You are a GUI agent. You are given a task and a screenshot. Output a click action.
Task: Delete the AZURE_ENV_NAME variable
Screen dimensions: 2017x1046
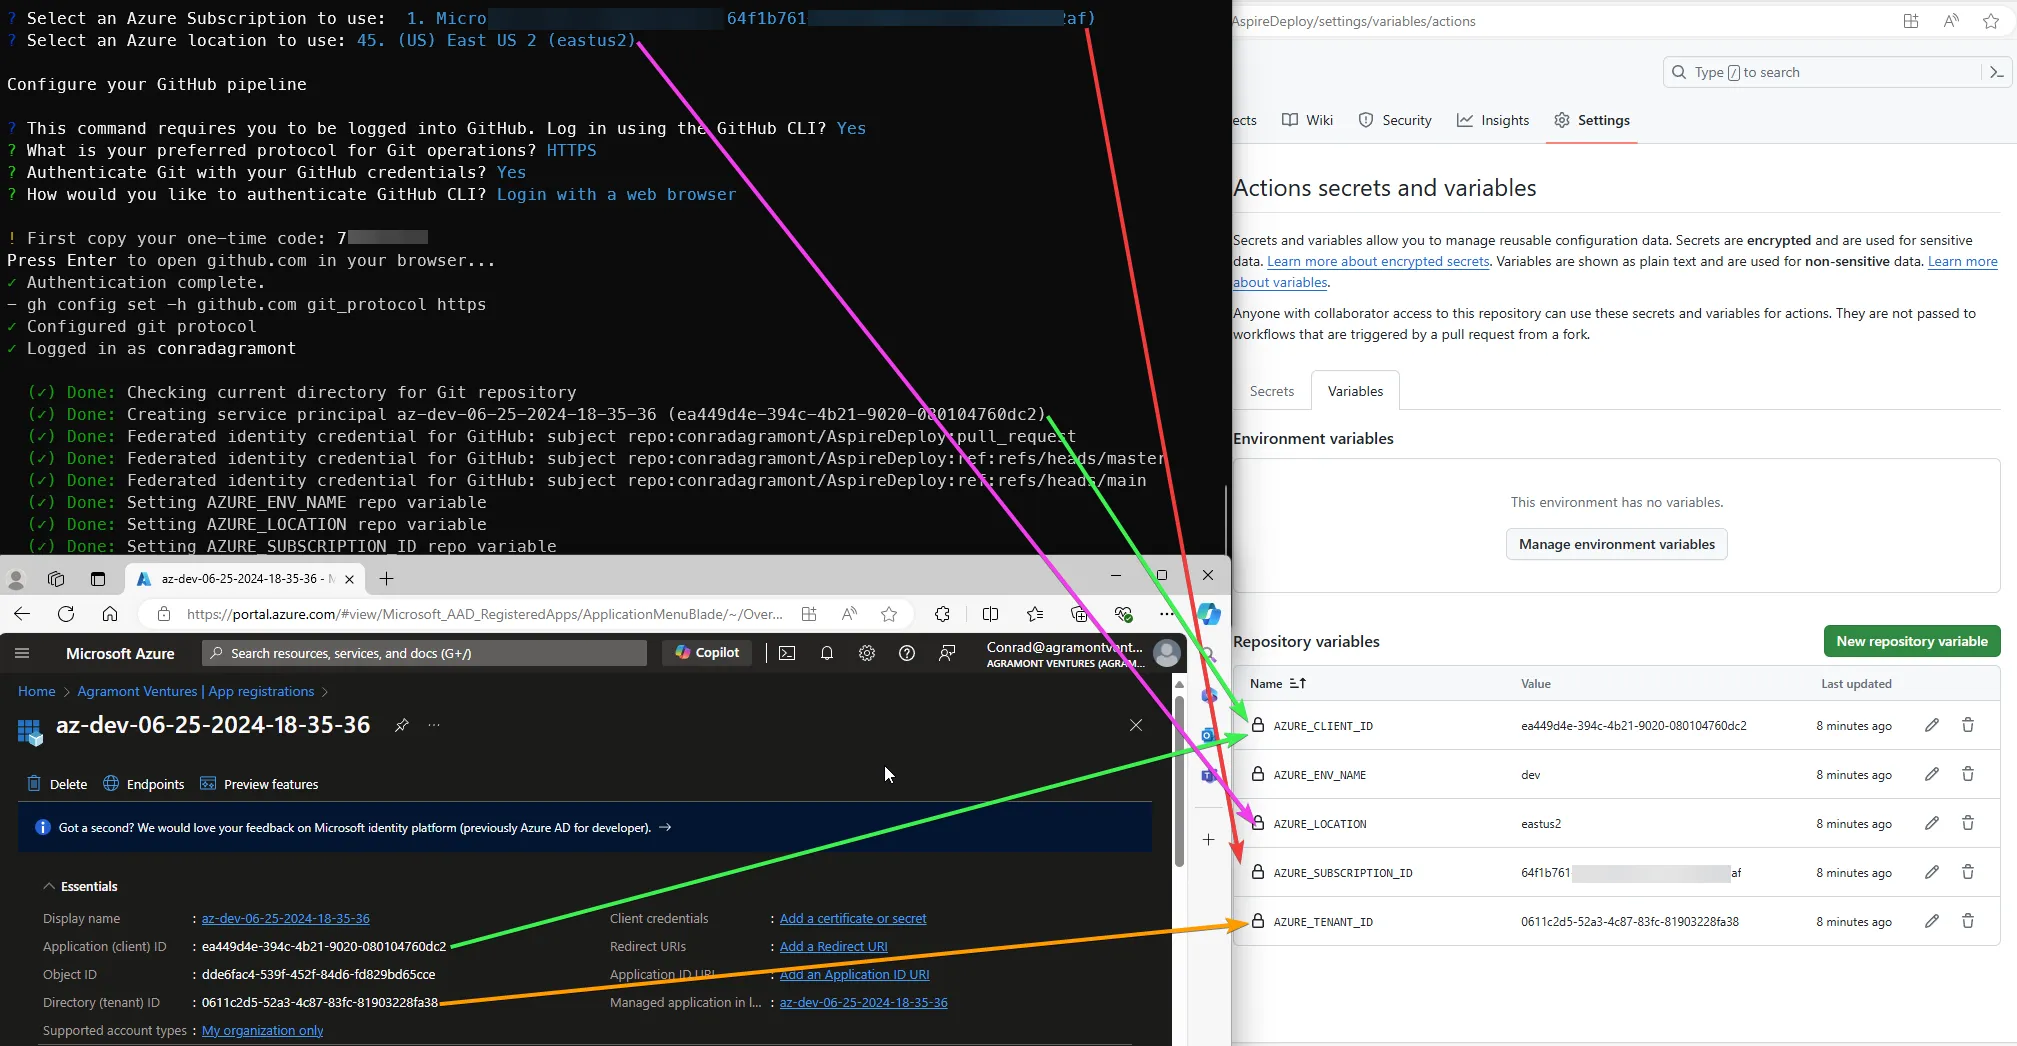click(1968, 774)
